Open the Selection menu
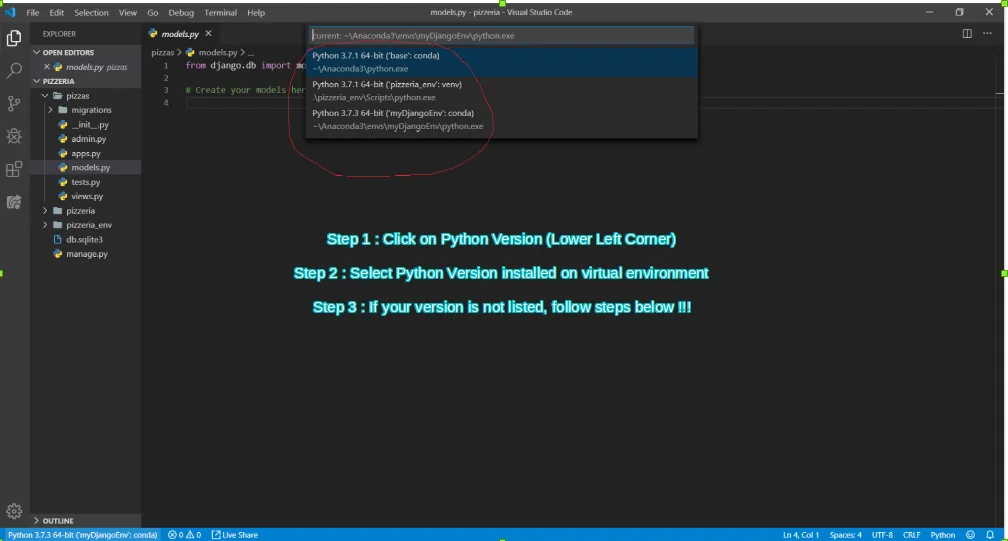Screen dimensions: 1008x541 pos(91,12)
